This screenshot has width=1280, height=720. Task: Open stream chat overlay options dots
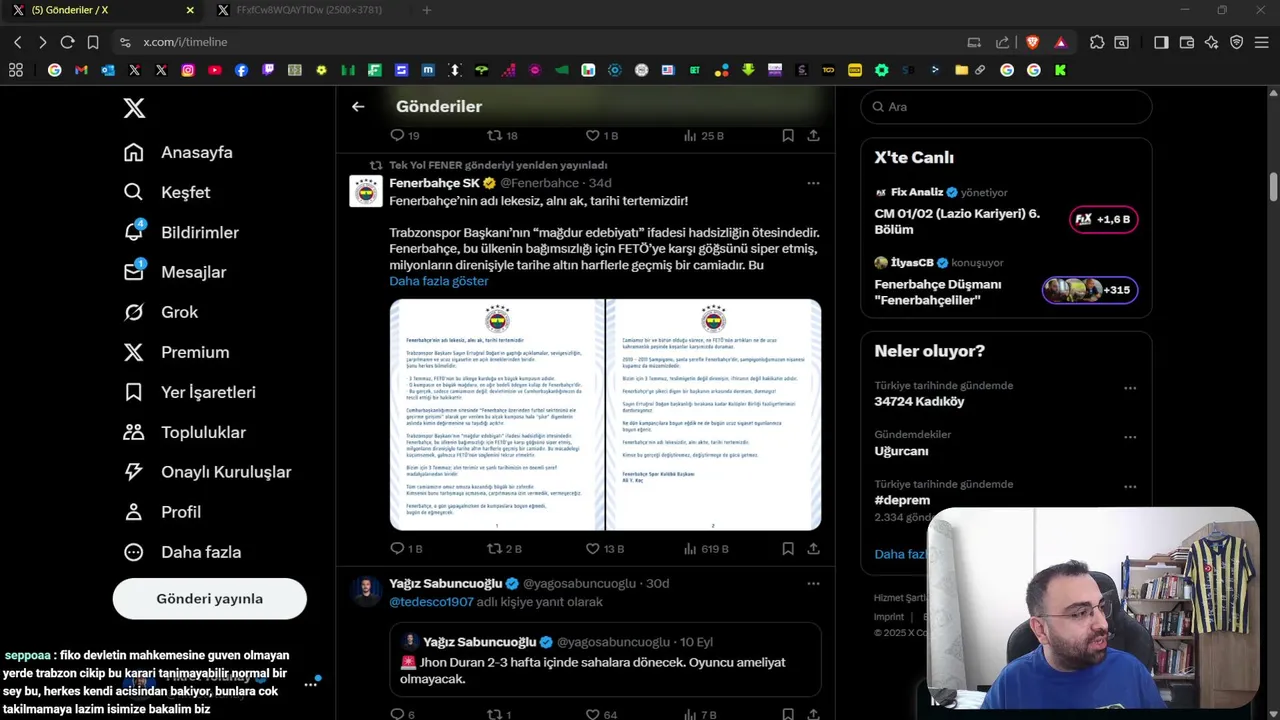[311, 684]
